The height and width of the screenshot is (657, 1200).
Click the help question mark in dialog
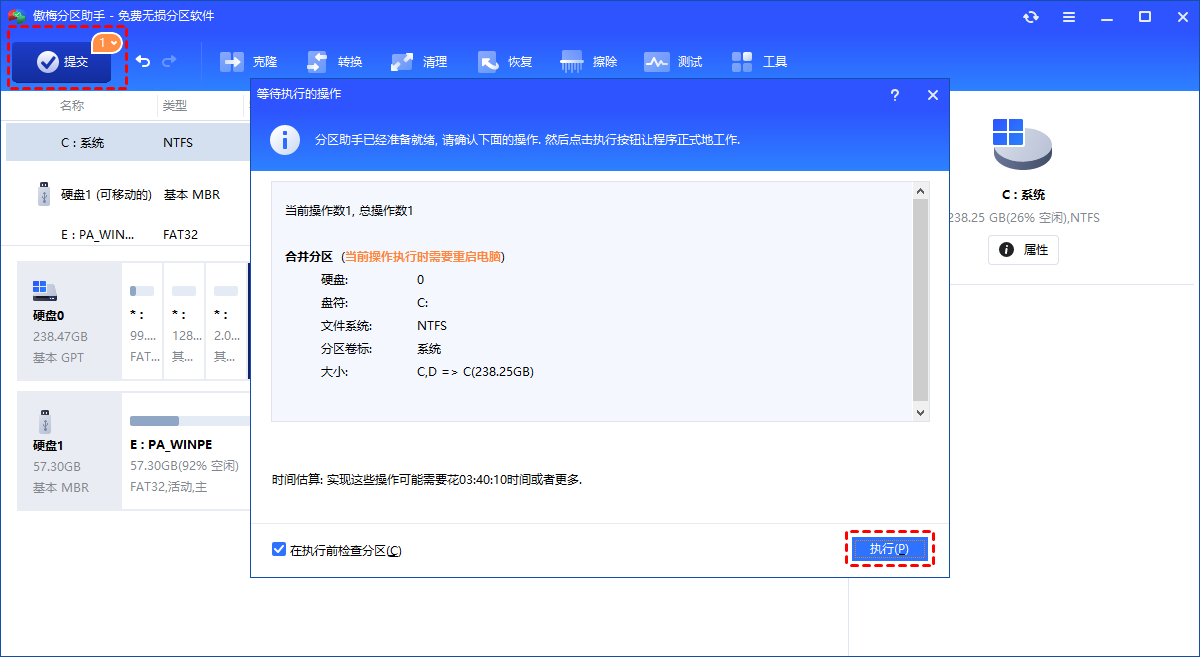pos(894,94)
